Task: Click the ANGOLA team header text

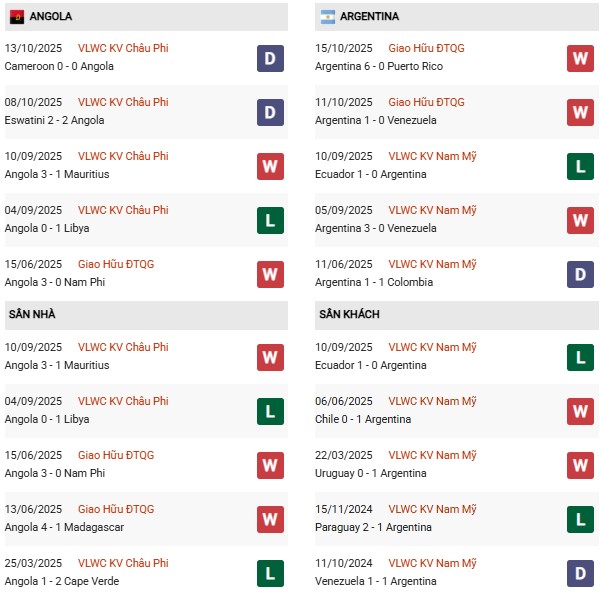Action: [x=51, y=17]
